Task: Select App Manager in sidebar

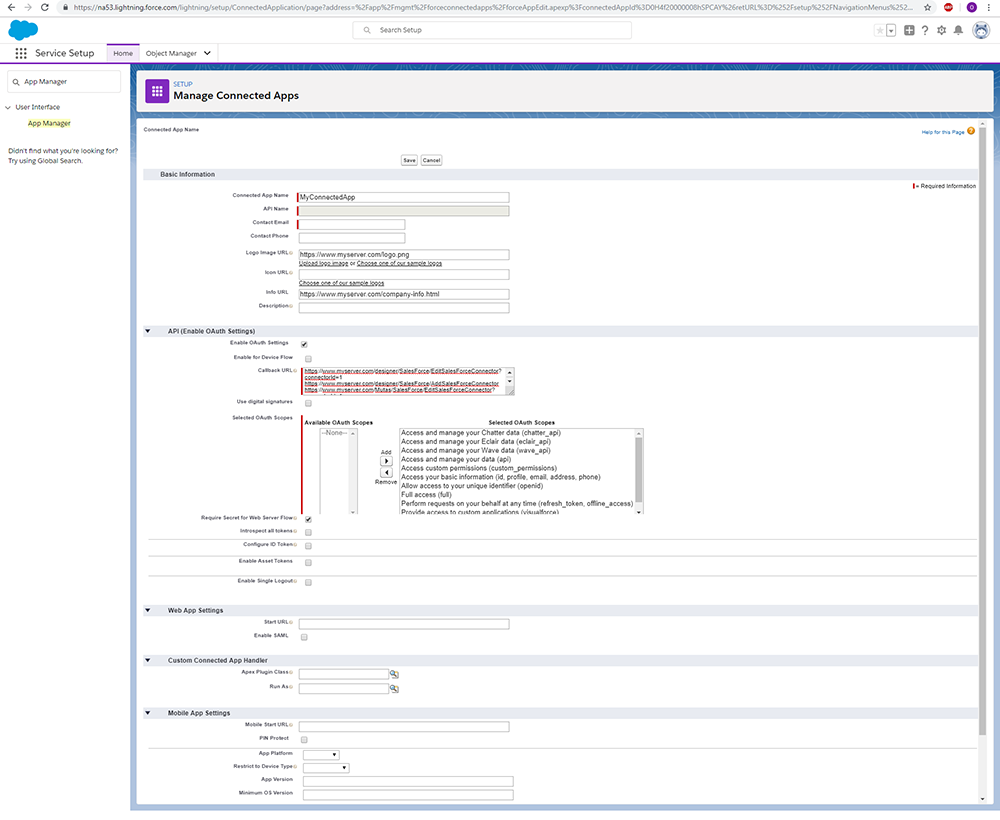Action: pos(49,124)
